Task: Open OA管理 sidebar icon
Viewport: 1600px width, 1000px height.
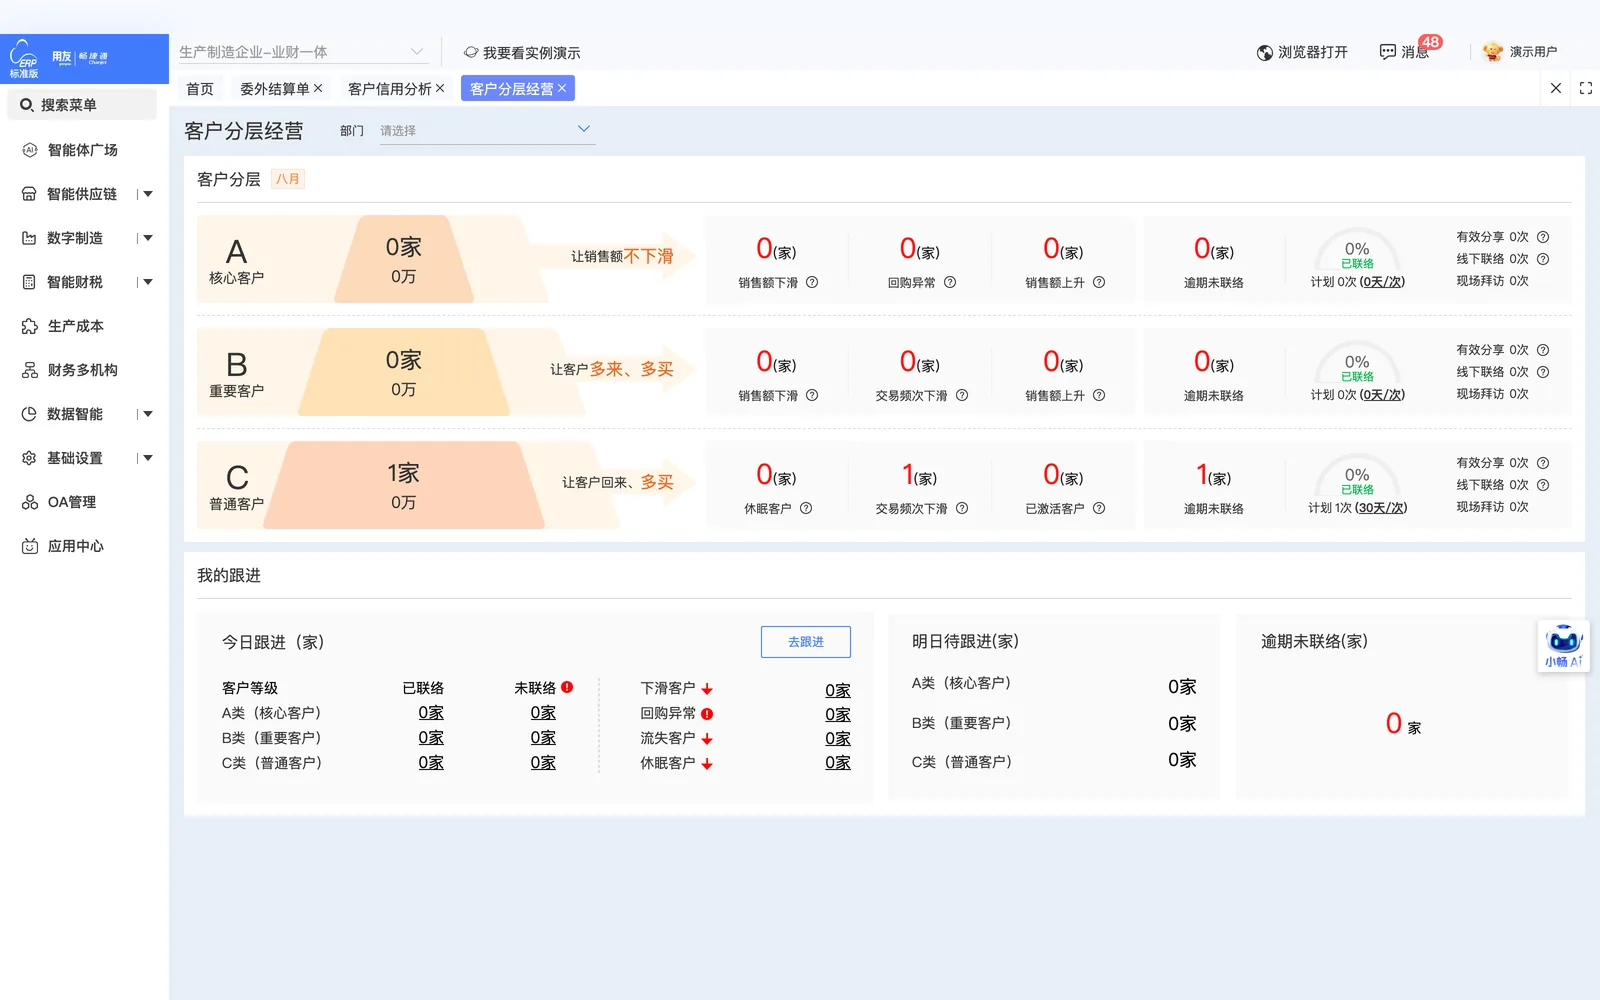Action: (29, 502)
